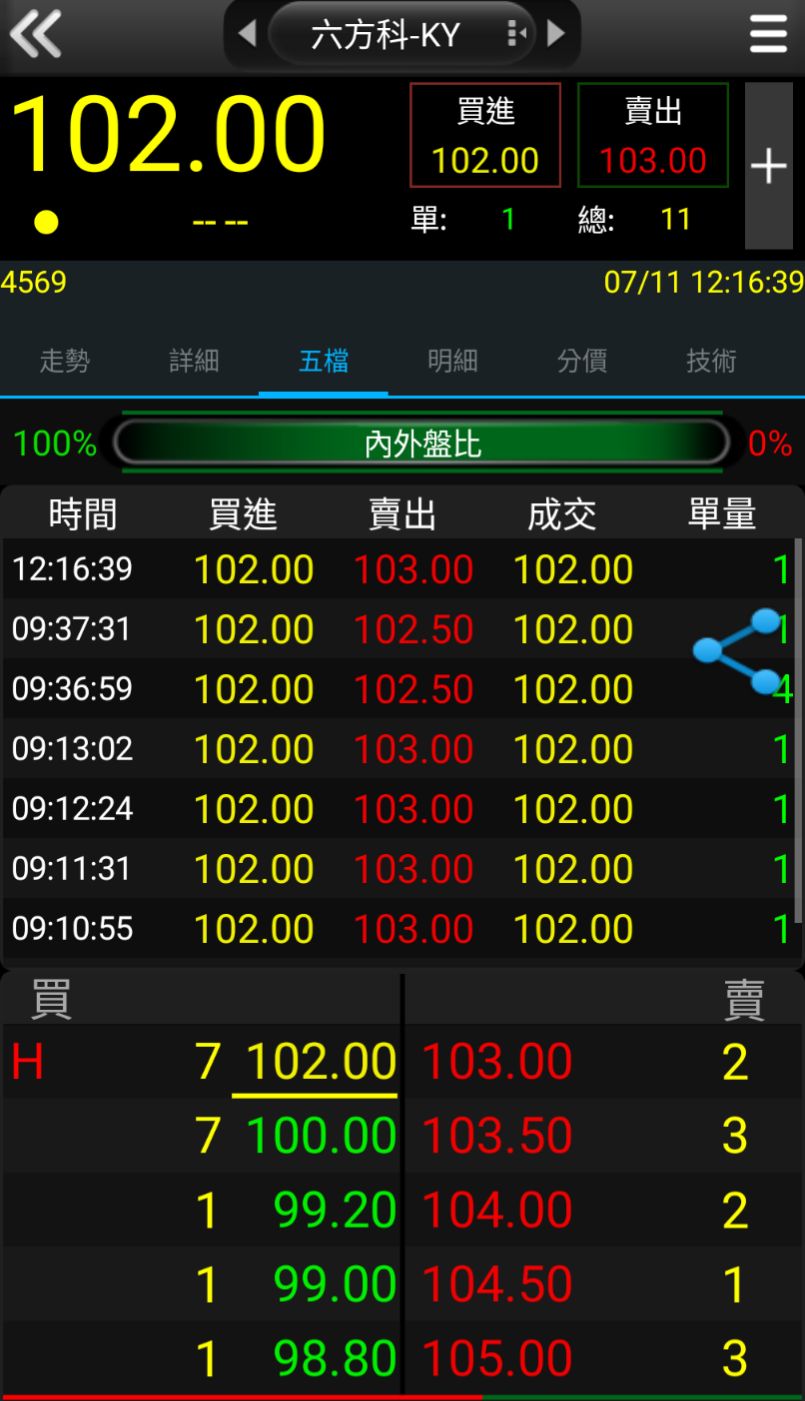
Task: Select the 買進 102.00 quote box
Action: (x=485, y=135)
